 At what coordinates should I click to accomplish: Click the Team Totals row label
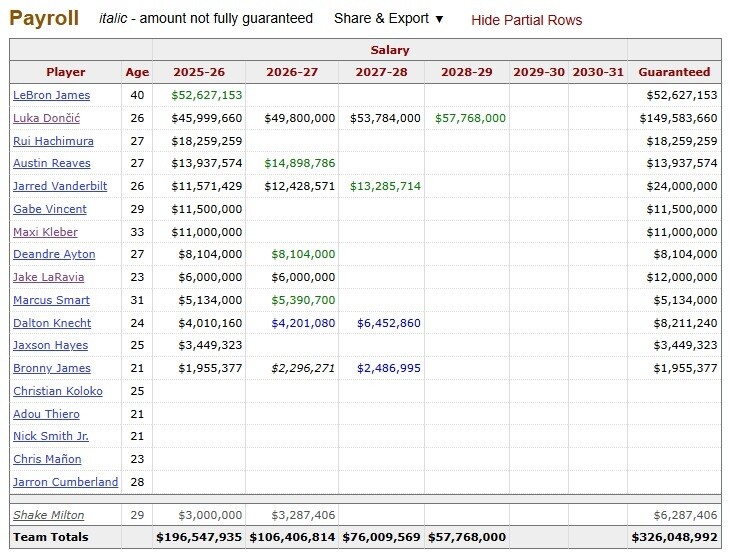pyautogui.click(x=50, y=537)
